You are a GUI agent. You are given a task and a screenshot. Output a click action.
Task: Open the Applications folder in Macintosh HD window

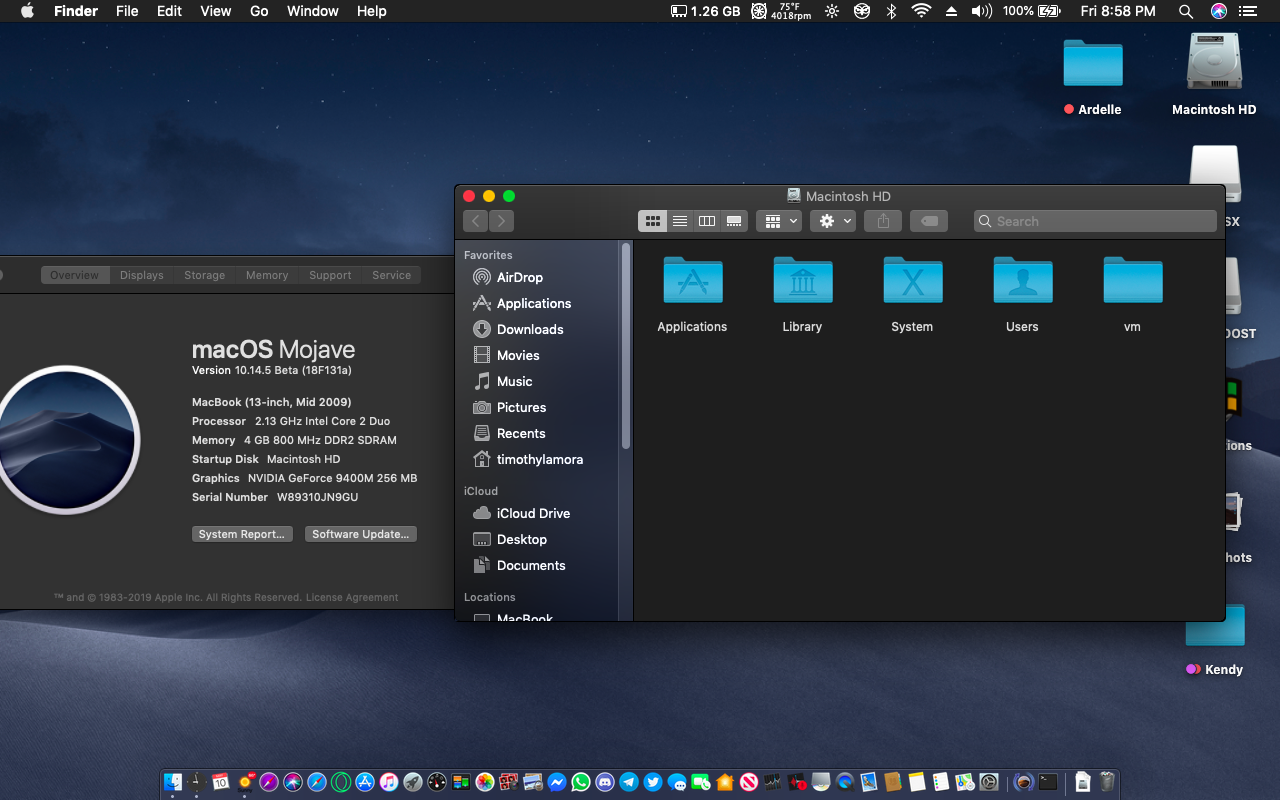coord(692,280)
